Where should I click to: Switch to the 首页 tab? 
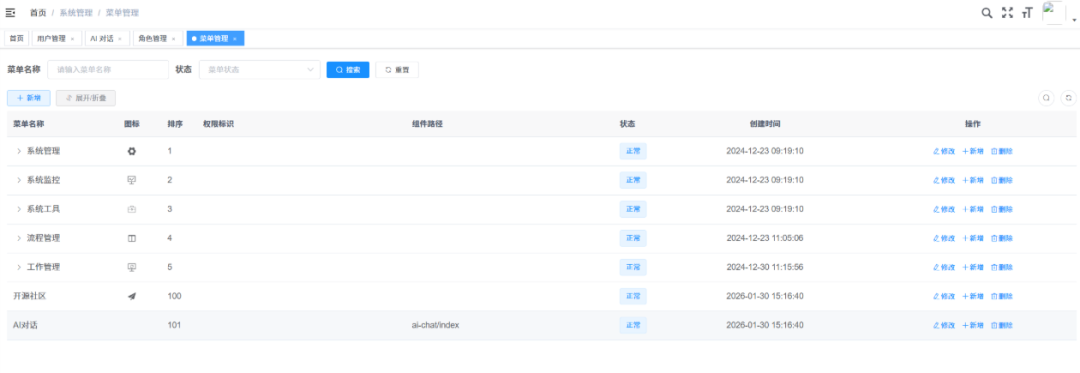tap(17, 39)
